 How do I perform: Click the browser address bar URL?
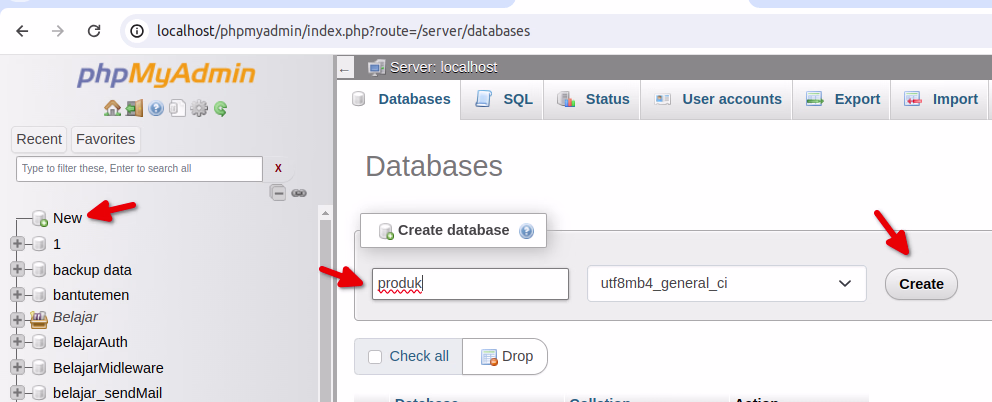pos(344,30)
